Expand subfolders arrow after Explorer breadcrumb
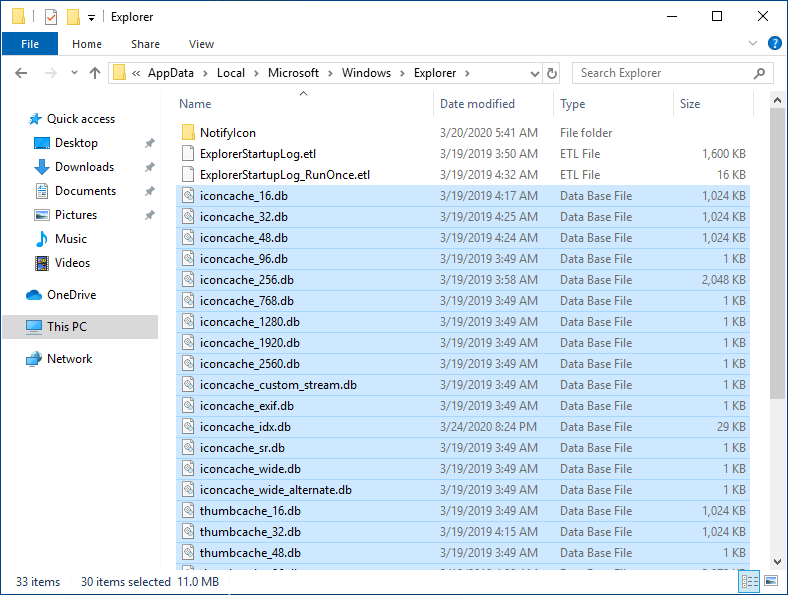 click(x=467, y=73)
